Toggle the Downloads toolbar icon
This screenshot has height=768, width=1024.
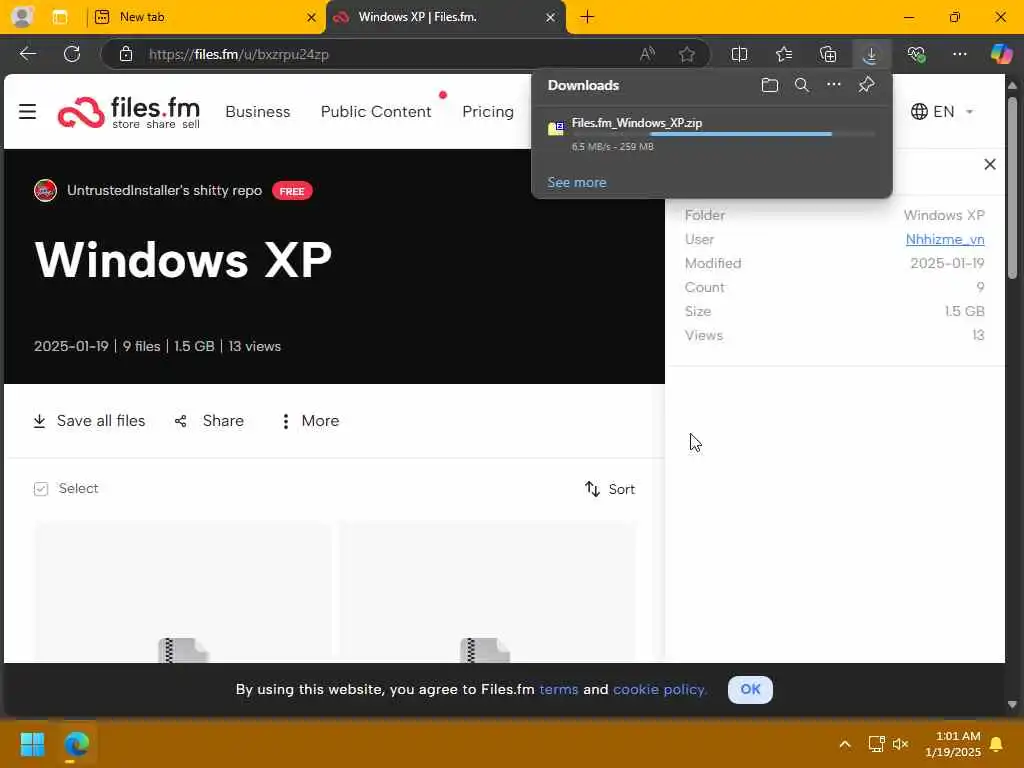[871, 54]
